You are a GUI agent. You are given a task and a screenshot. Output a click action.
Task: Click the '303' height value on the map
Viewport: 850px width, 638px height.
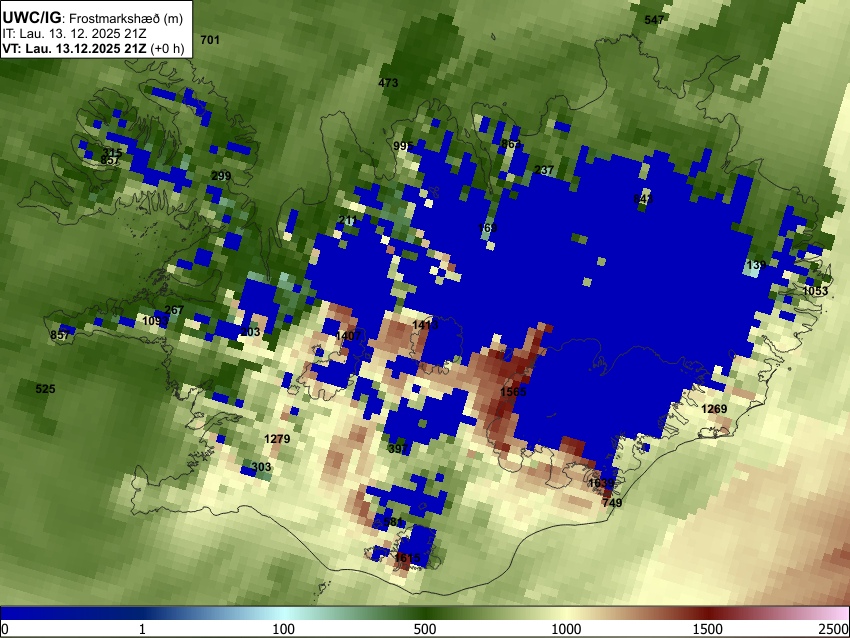coord(261,467)
